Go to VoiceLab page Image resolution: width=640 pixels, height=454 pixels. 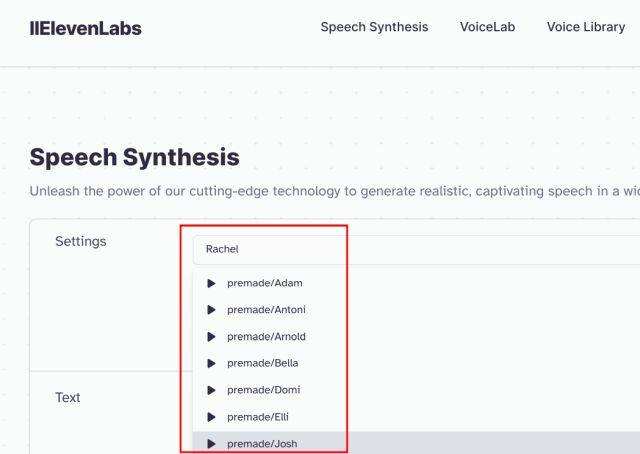[x=487, y=27]
